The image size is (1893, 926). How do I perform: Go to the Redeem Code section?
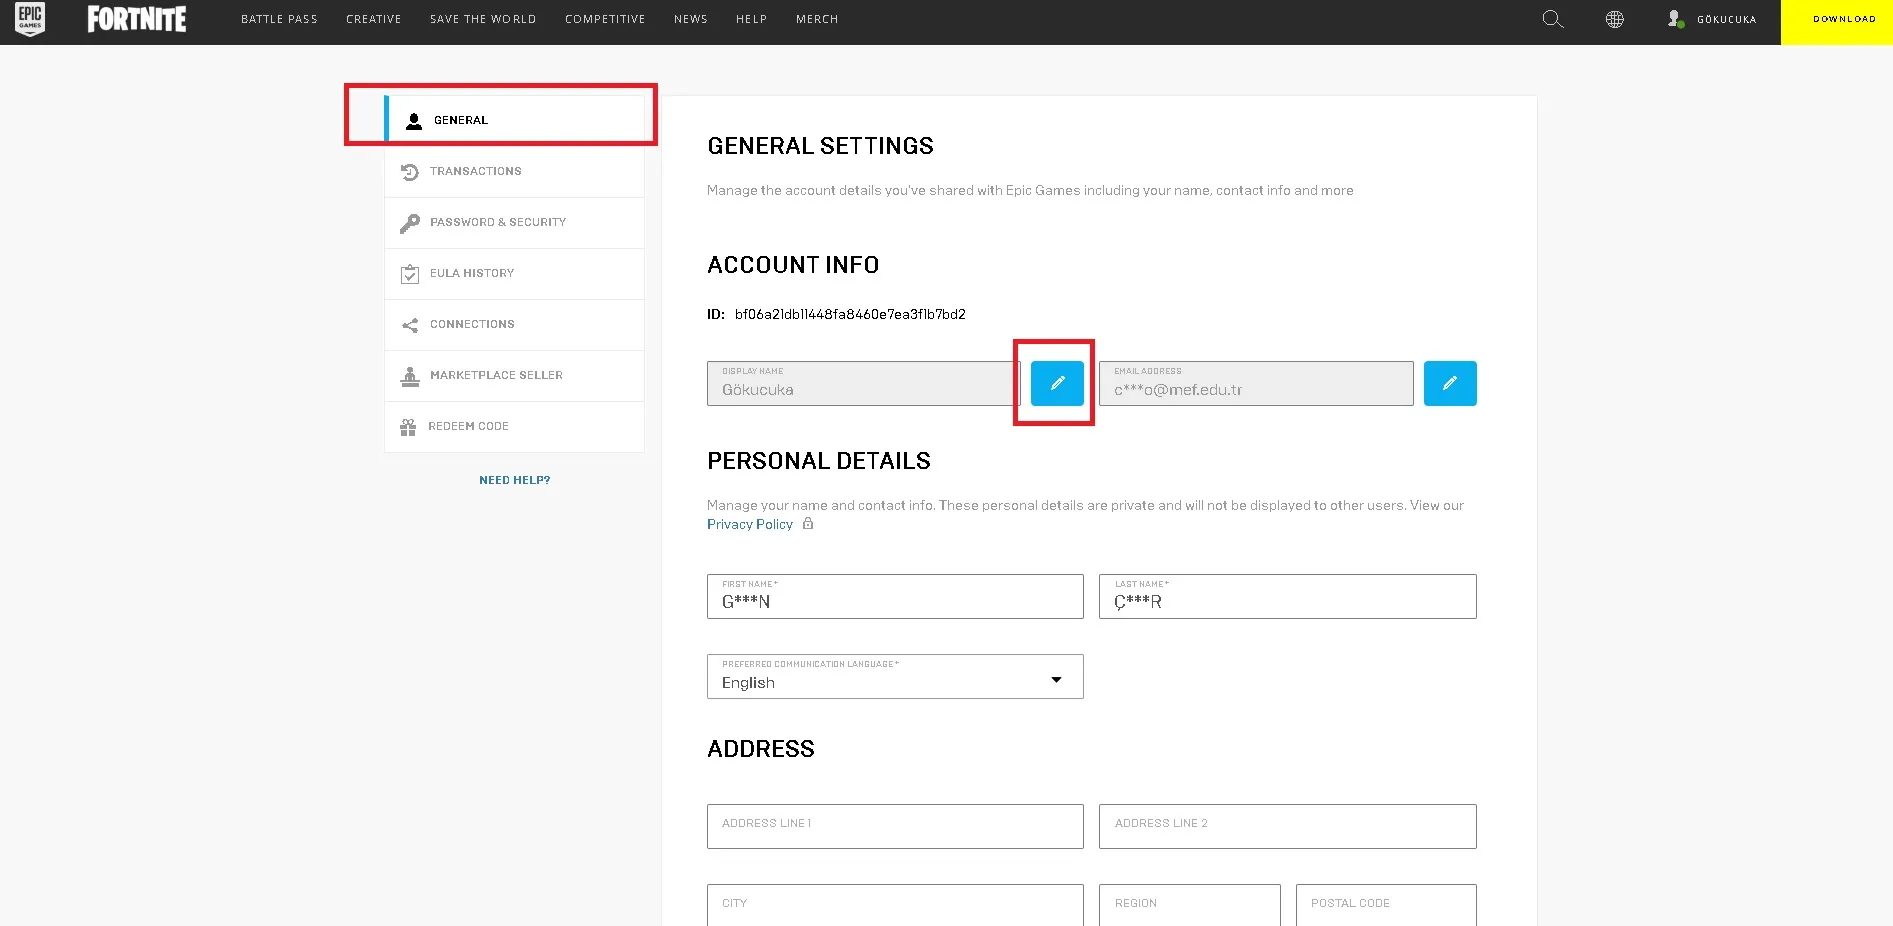coord(468,427)
